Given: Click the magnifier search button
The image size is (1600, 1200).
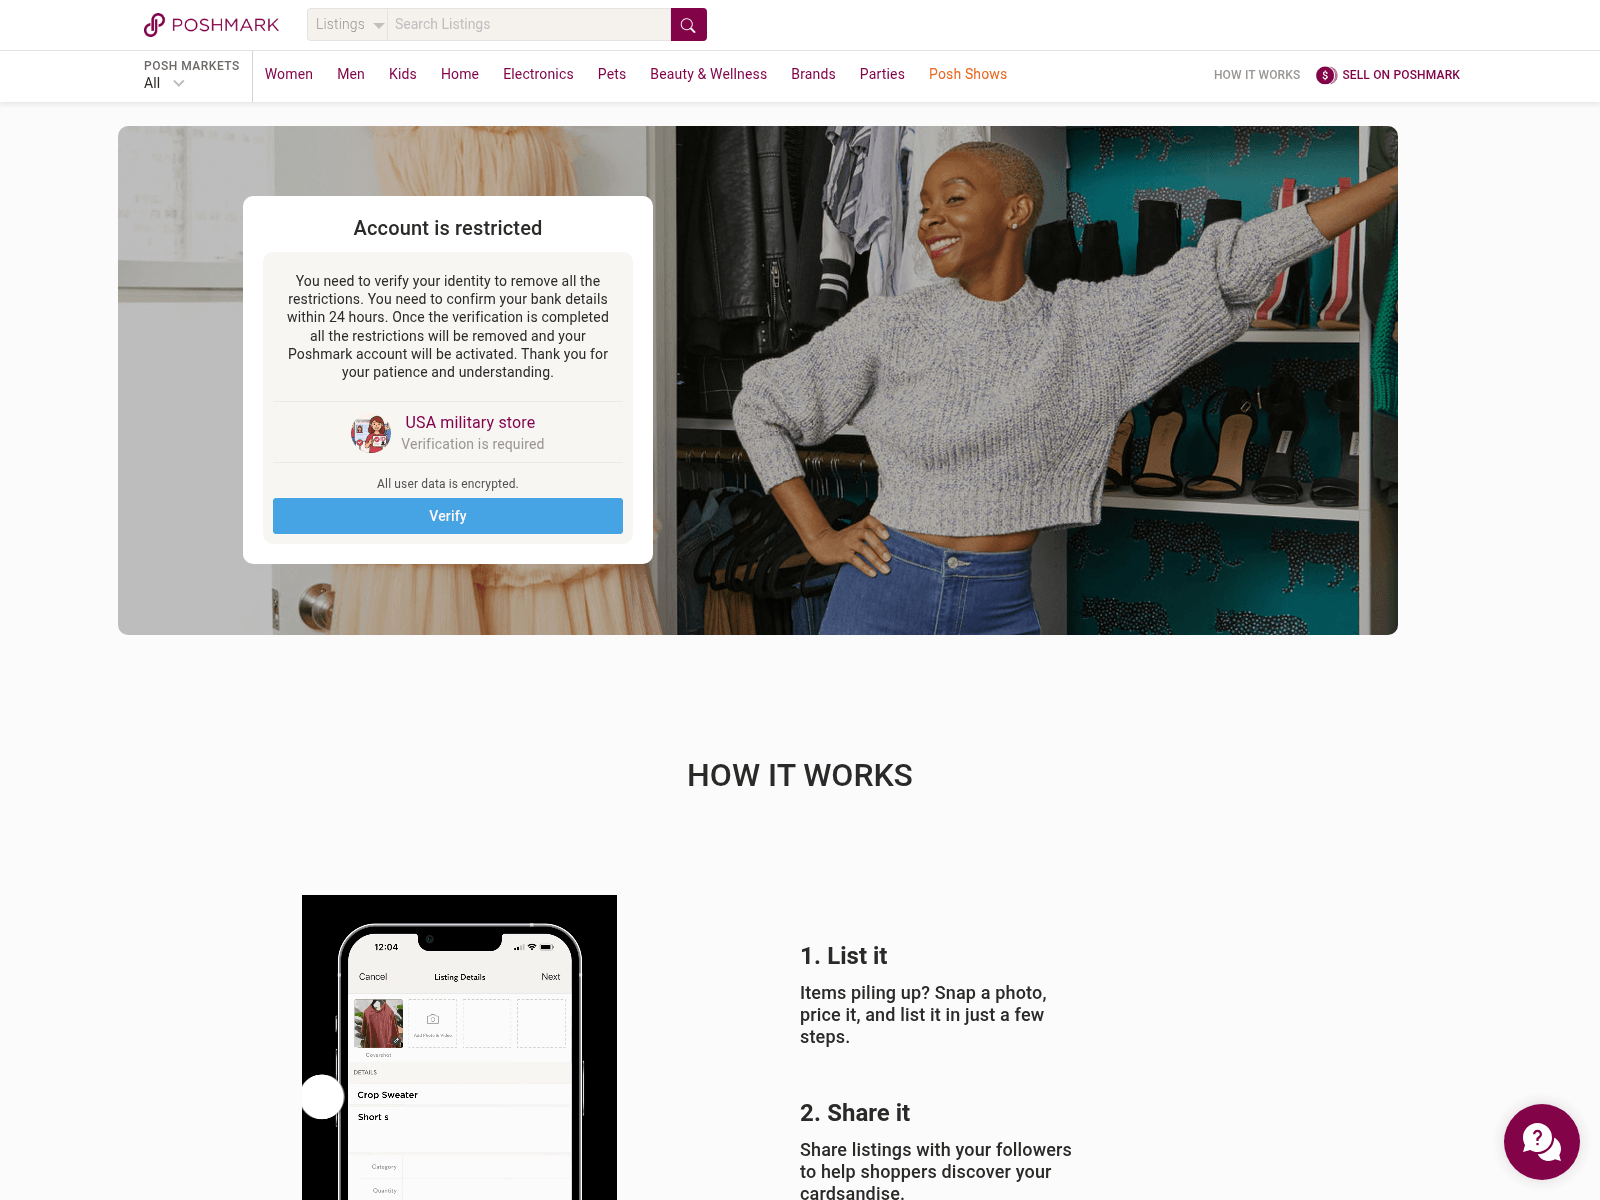Looking at the screenshot, I should pyautogui.click(x=688, y=25).
